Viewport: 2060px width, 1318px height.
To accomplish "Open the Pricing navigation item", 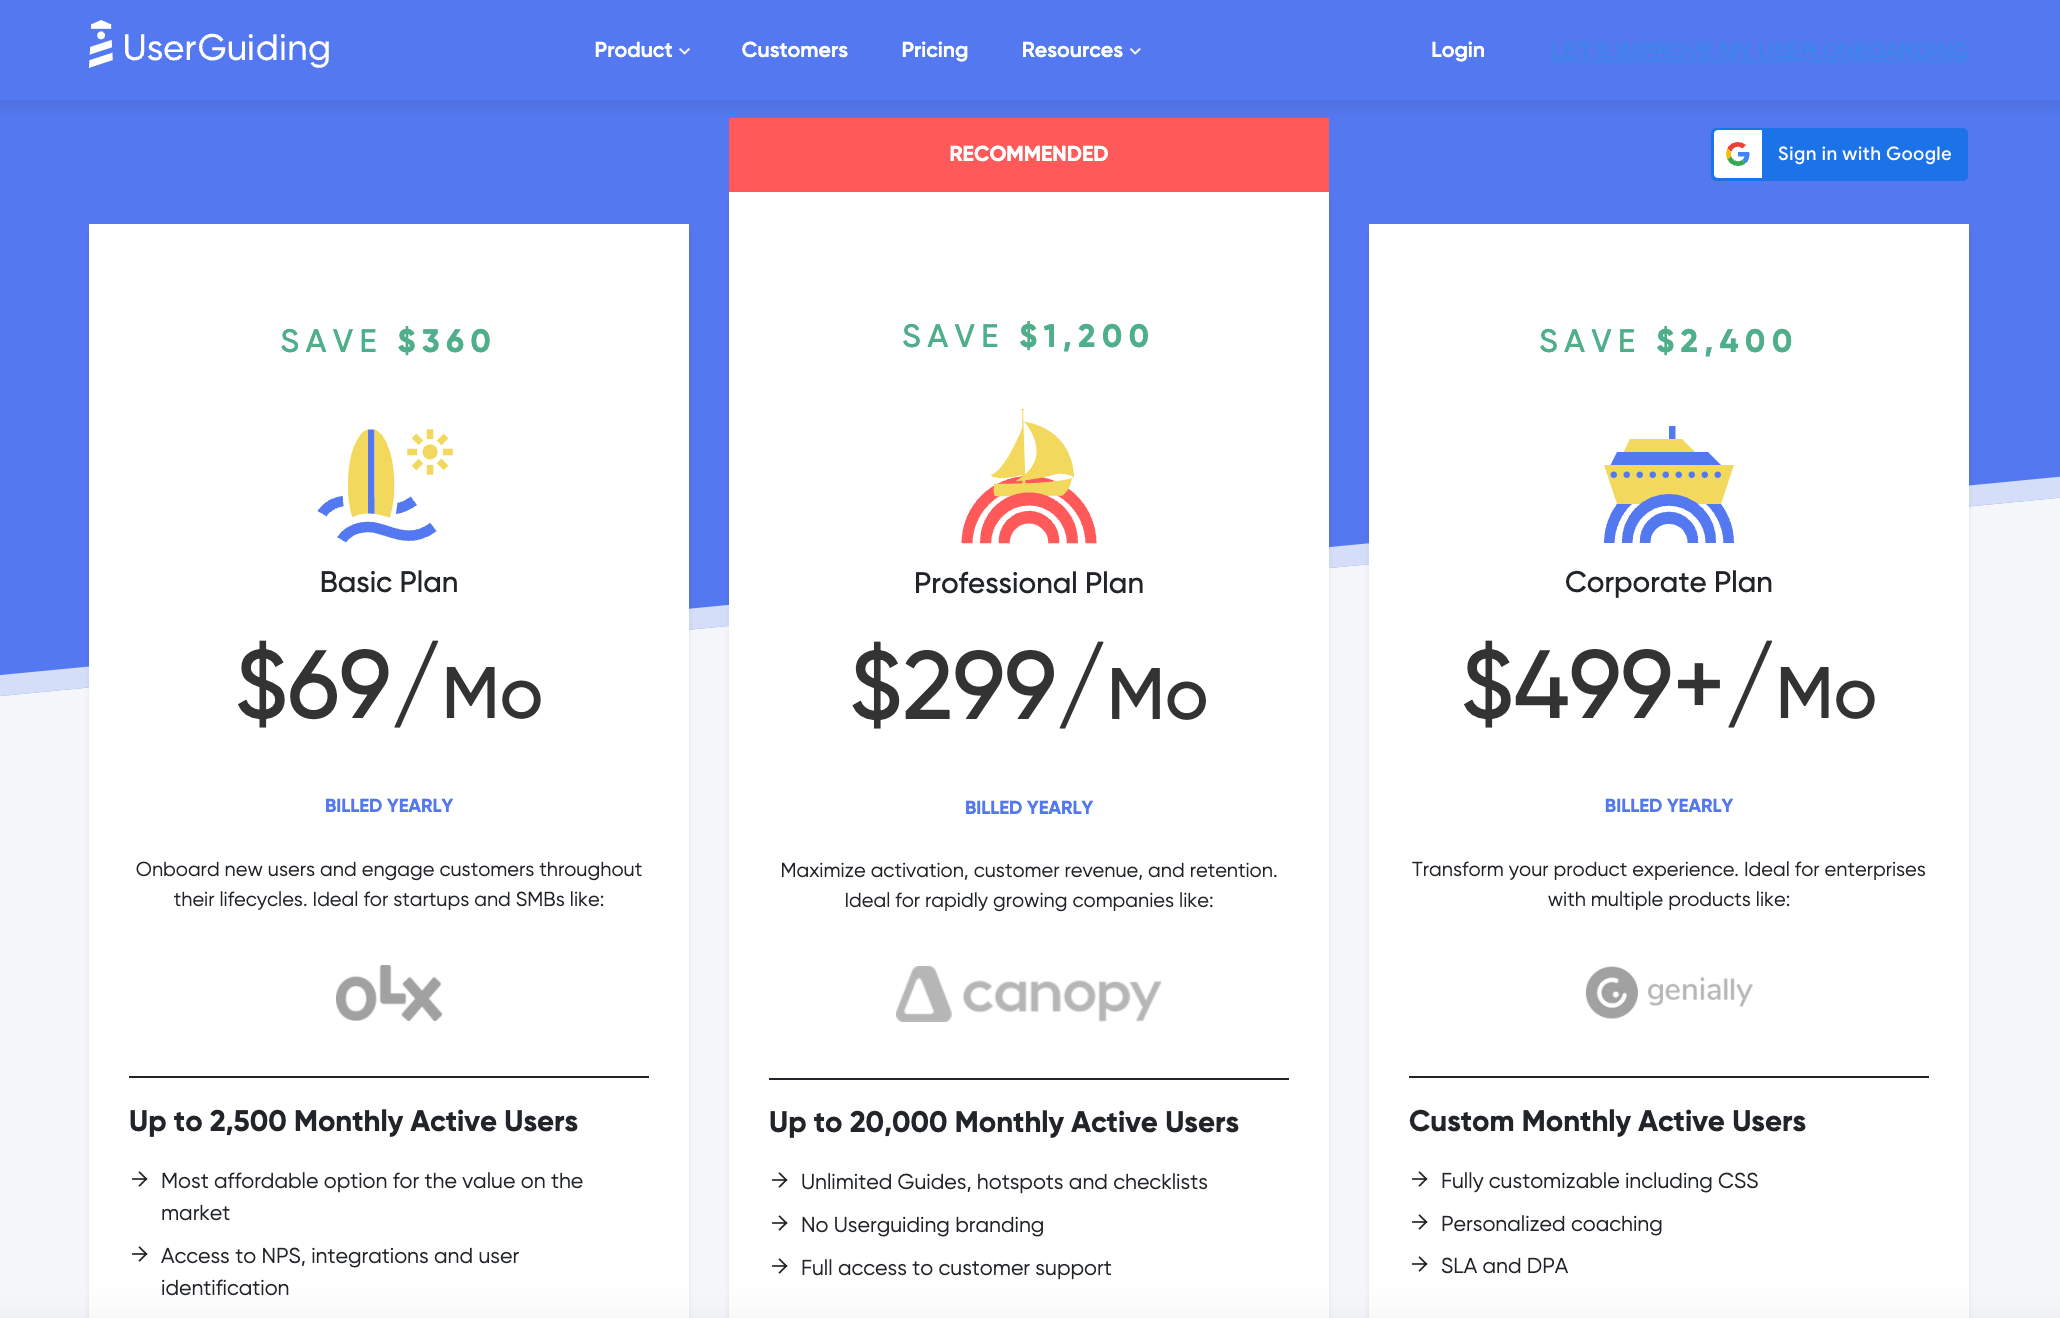I will tap(934, 50).
